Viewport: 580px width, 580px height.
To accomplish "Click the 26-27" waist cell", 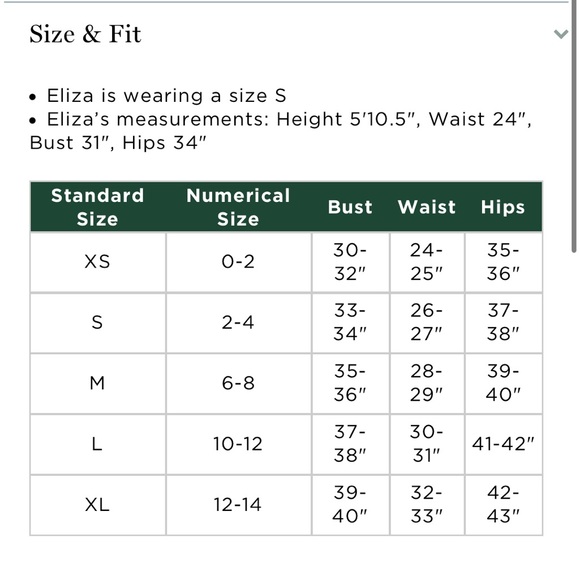I will coord(427,323).
